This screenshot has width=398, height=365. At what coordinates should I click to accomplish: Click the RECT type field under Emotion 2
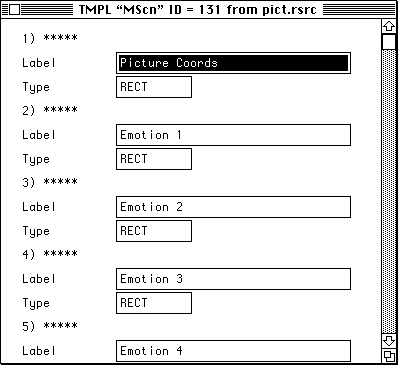tap(154, 231)
